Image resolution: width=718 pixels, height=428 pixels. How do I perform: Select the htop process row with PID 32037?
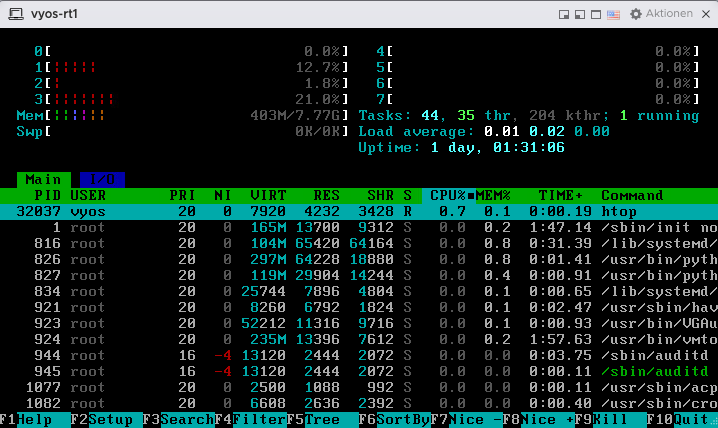point(358,211)
